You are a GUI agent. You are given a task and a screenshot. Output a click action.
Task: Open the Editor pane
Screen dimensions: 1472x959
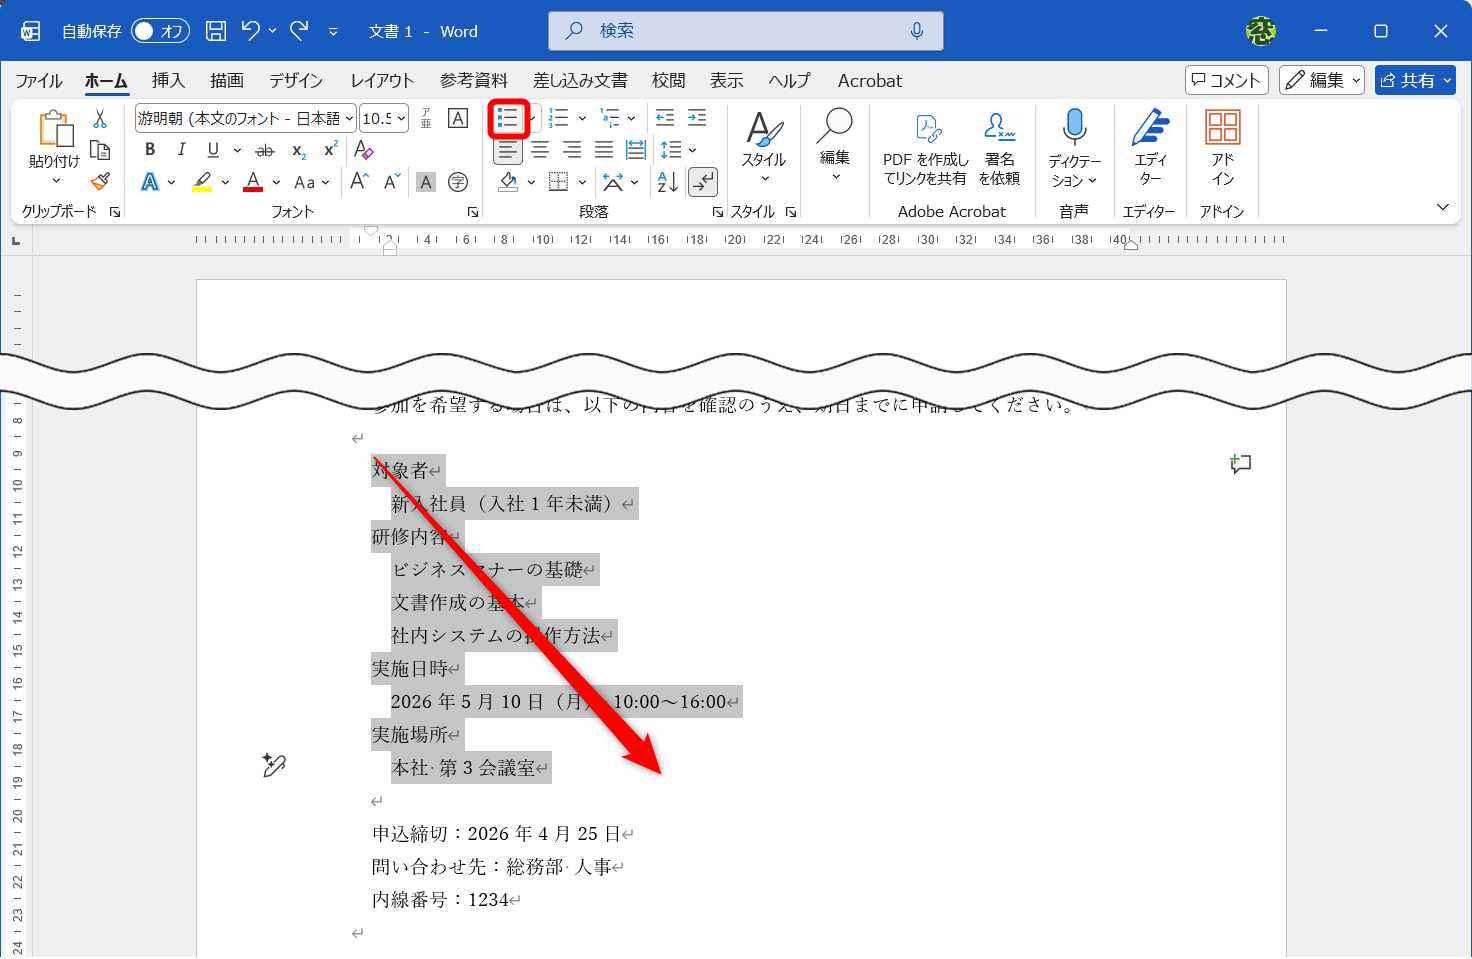1148,145
